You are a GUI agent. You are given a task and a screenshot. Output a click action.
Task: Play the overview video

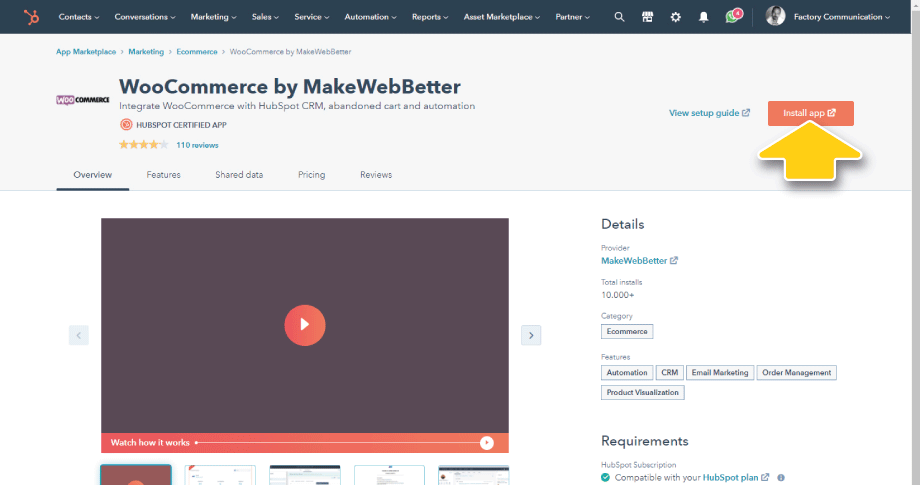(305, 325)
